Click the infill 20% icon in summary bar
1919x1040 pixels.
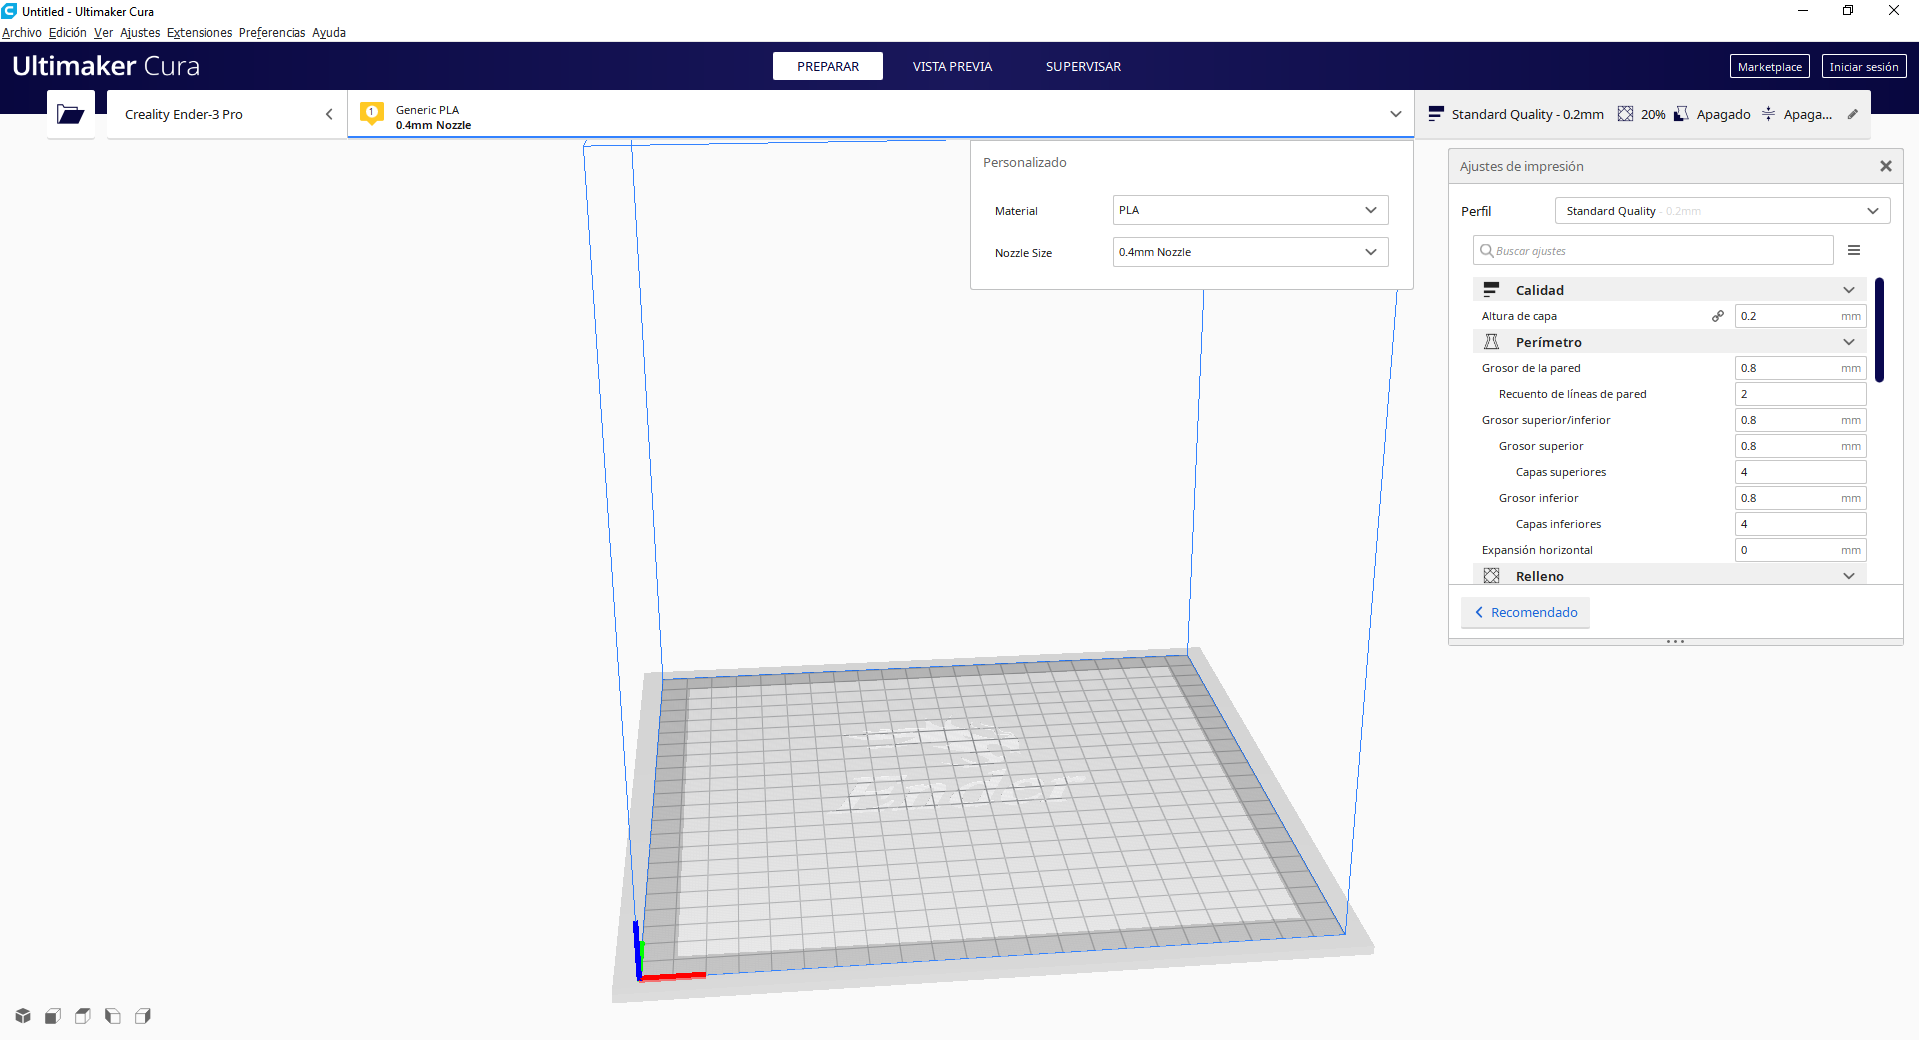1626,114
